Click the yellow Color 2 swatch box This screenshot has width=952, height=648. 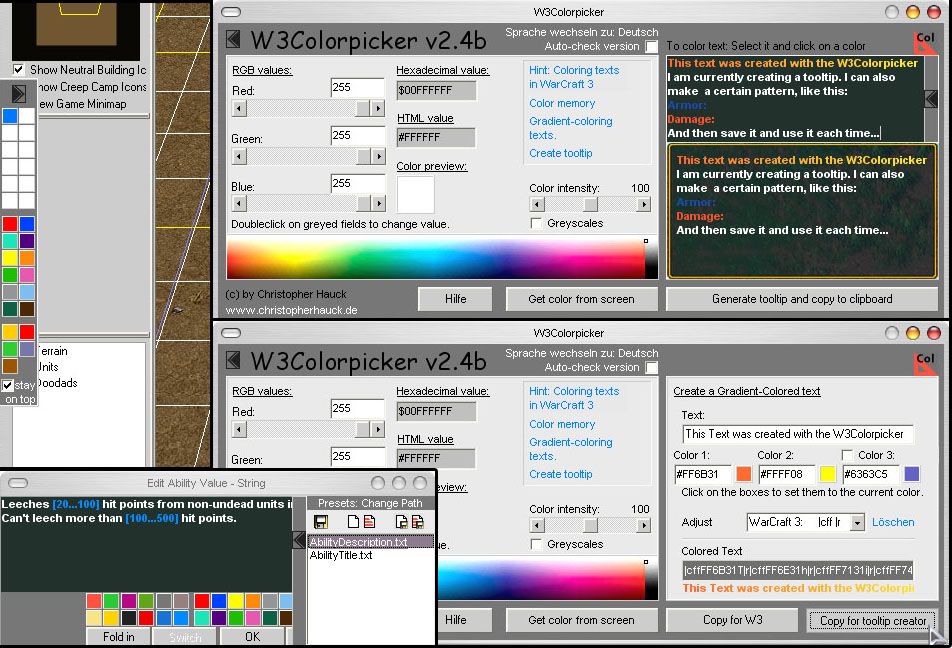(828, 474)
